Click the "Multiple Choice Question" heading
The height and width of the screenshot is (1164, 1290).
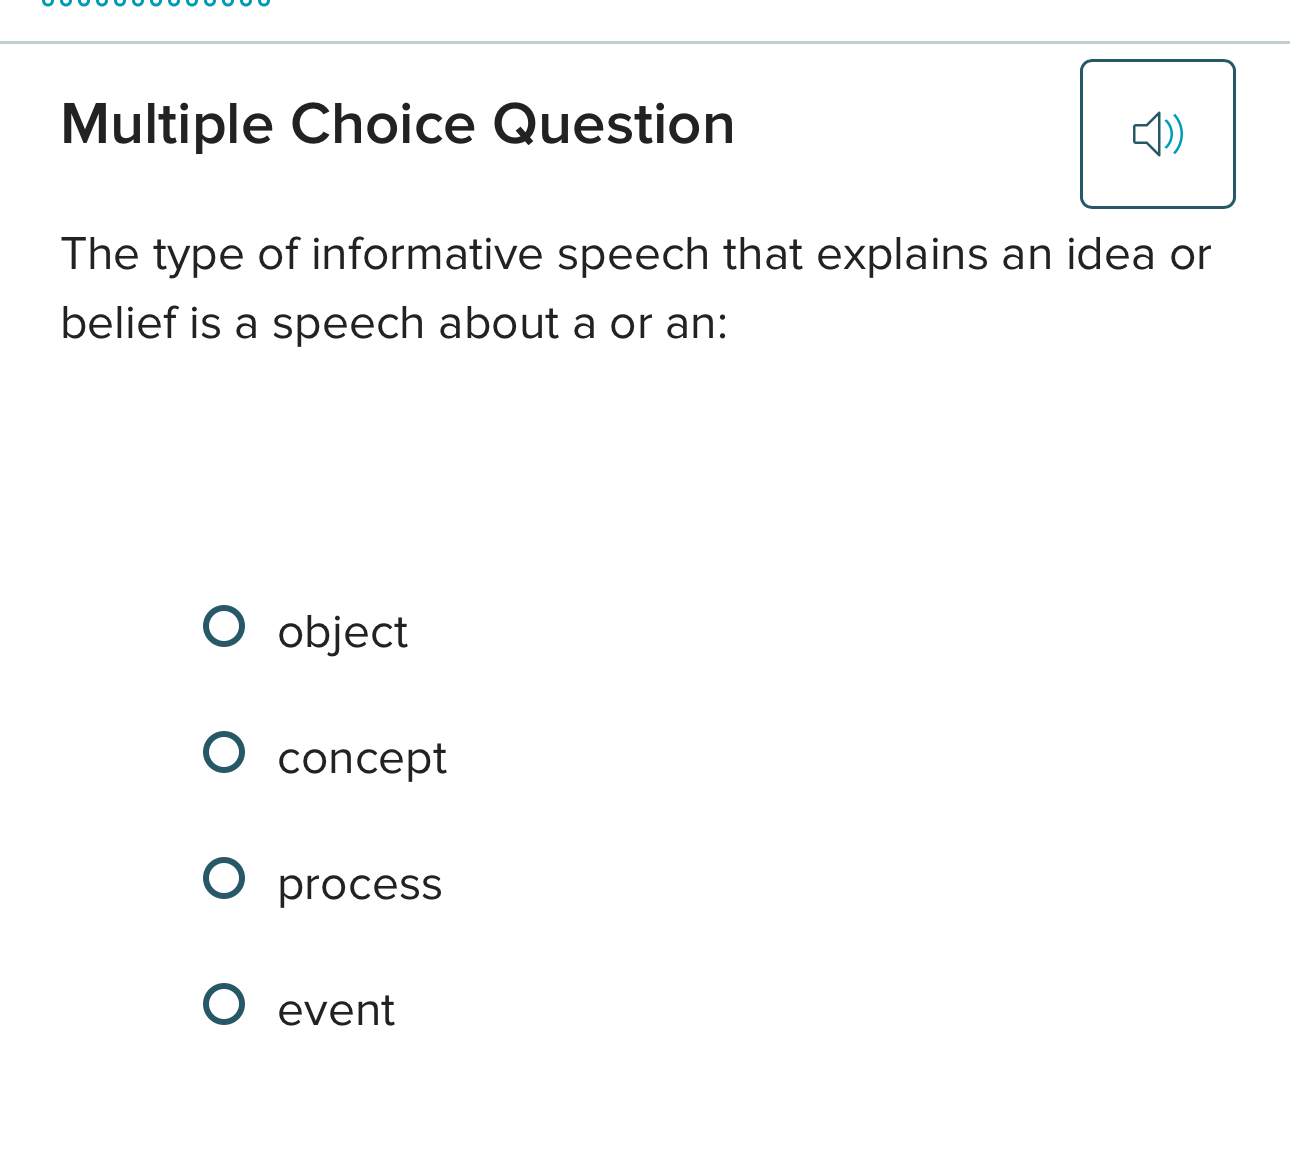(x=398, y=125)
